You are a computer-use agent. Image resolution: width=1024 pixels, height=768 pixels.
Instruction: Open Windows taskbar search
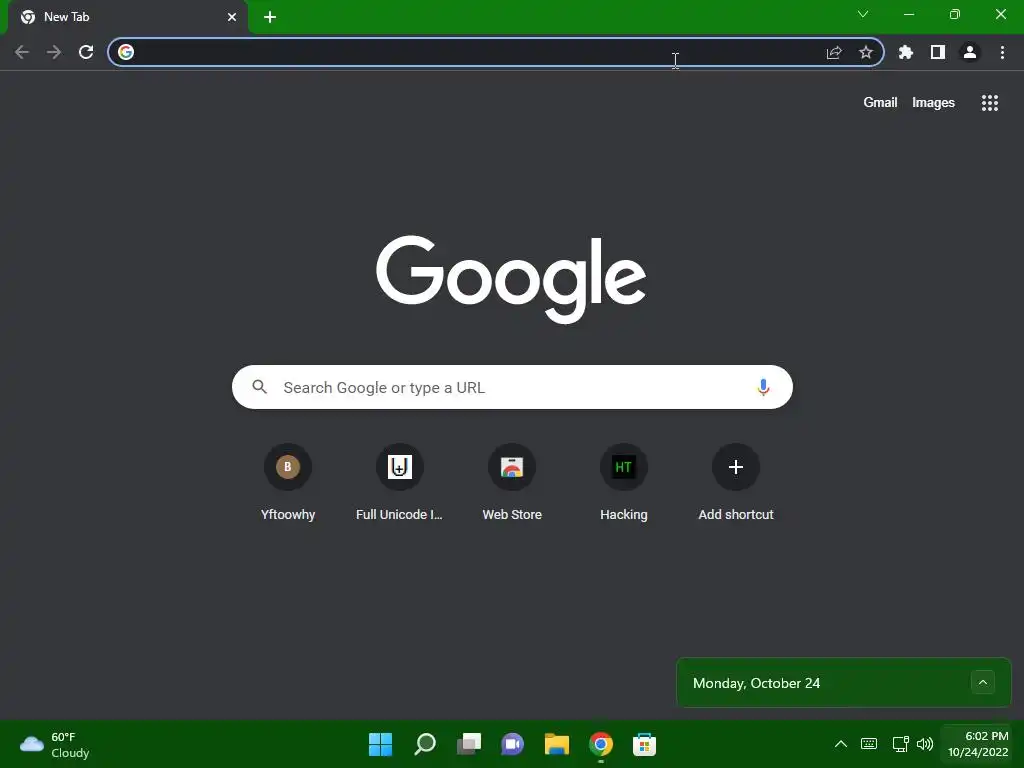tap(425, 744)
